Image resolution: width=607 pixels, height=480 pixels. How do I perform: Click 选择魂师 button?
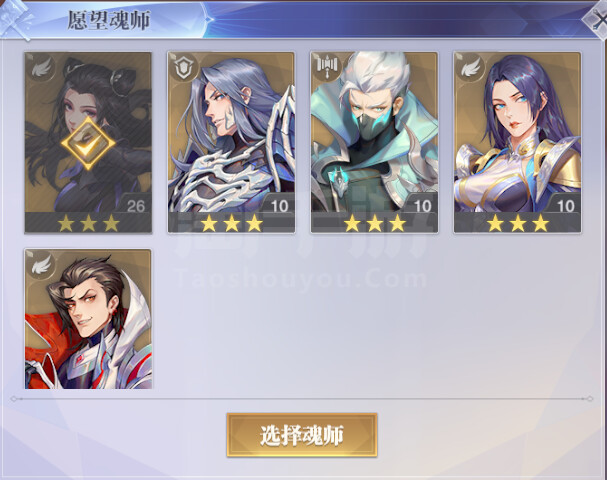point(302,435)
